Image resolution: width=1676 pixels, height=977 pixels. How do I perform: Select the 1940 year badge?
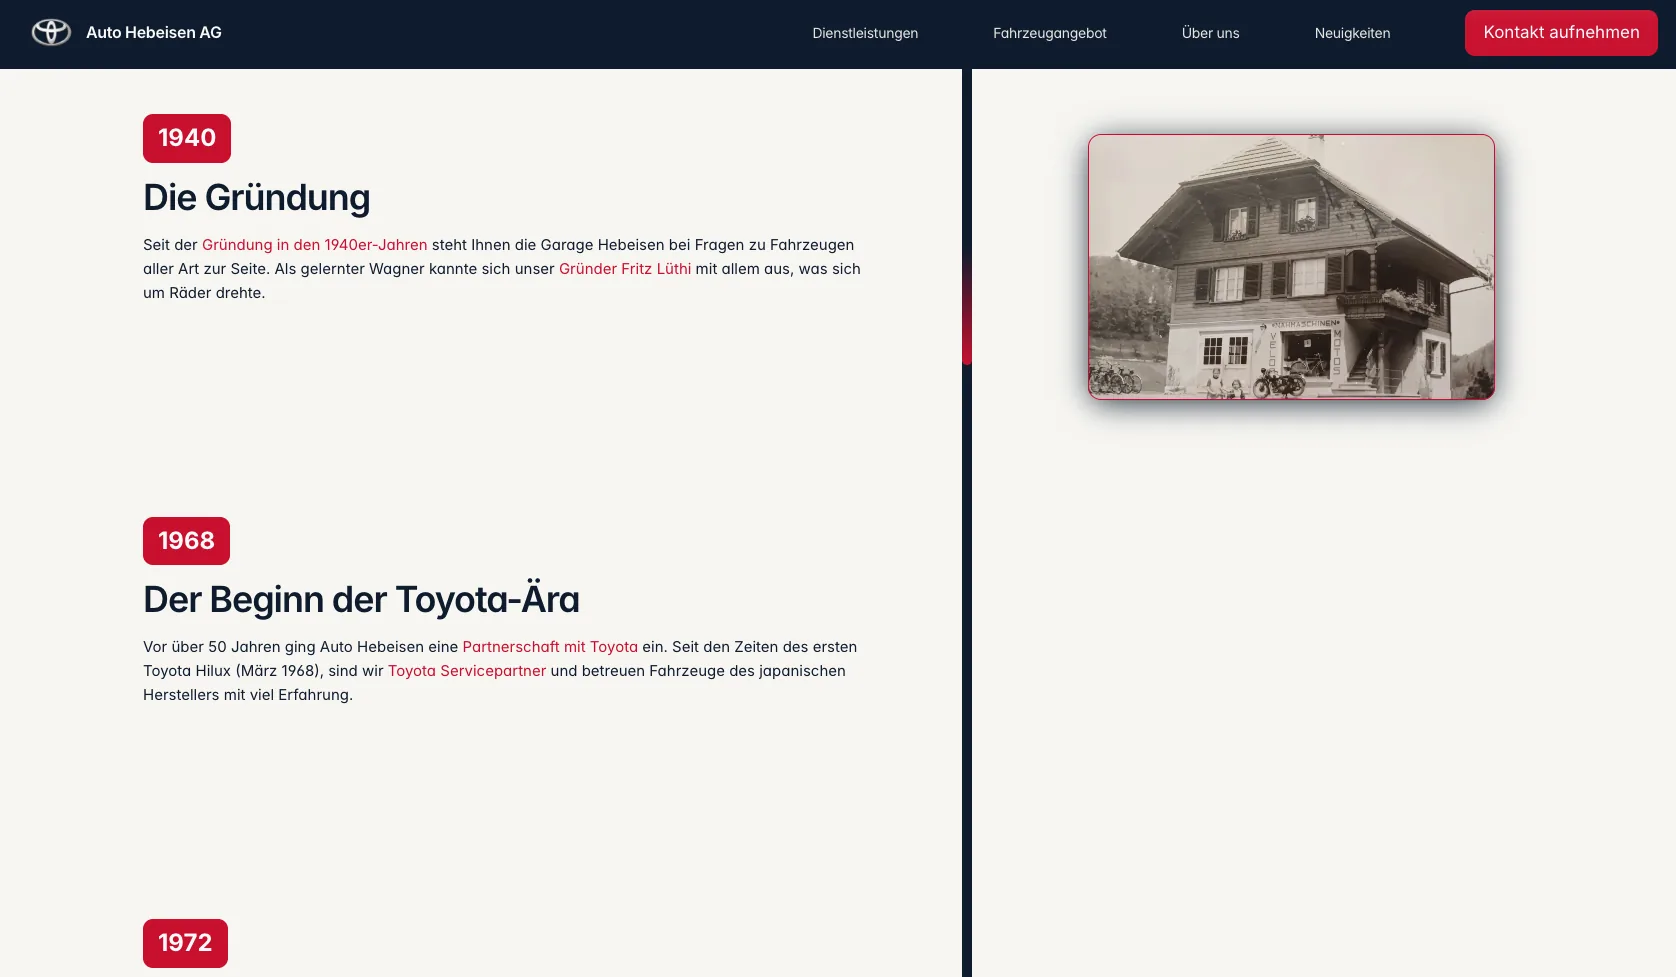click(x=187, y=138)
